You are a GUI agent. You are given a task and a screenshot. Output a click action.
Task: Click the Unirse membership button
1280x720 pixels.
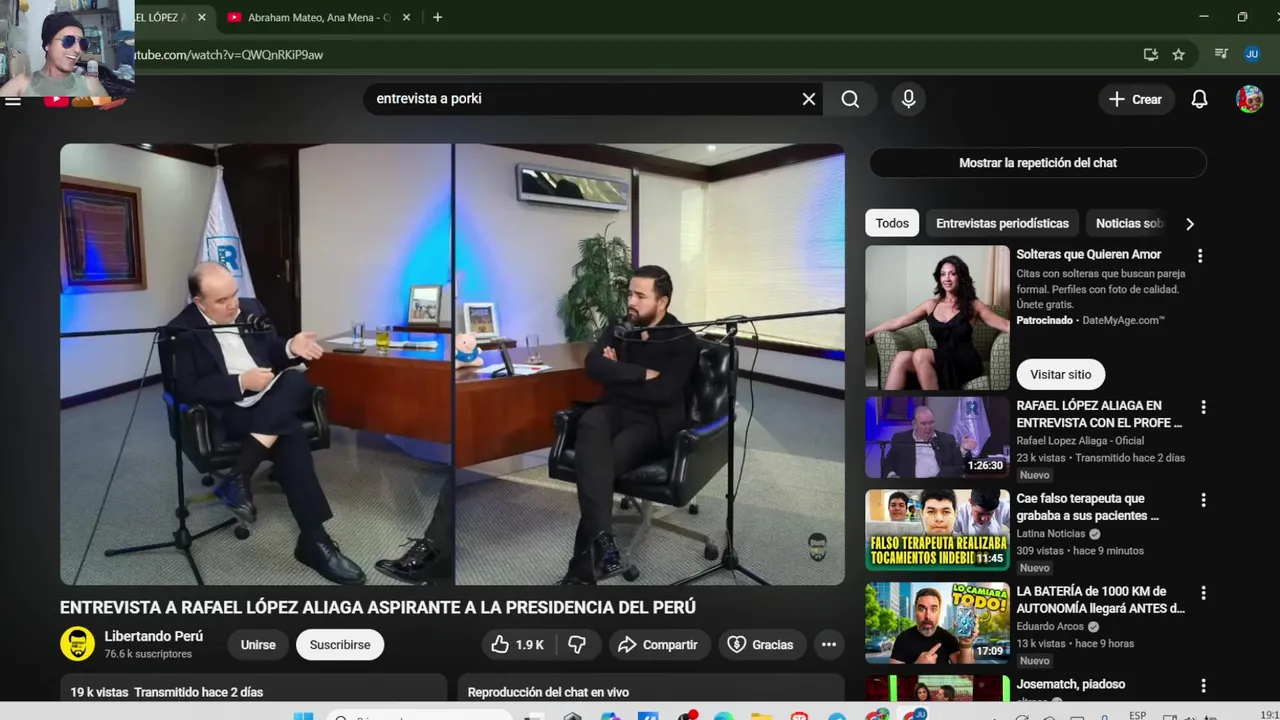point(258,645)
